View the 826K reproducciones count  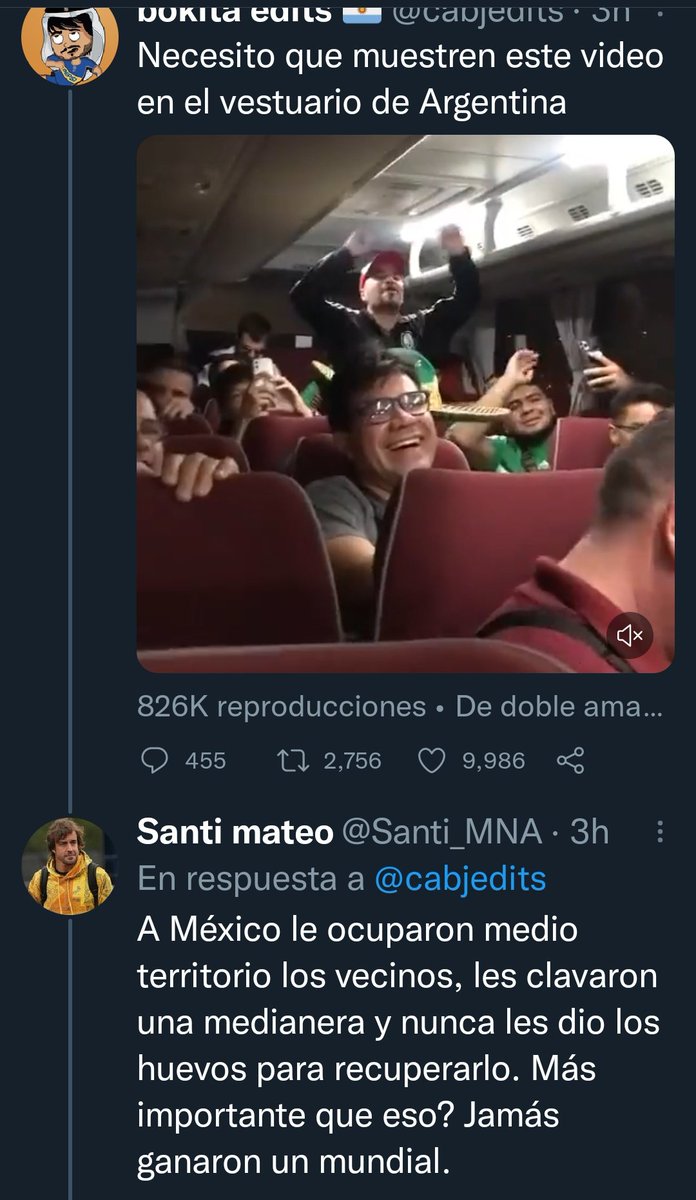point(282,706)
